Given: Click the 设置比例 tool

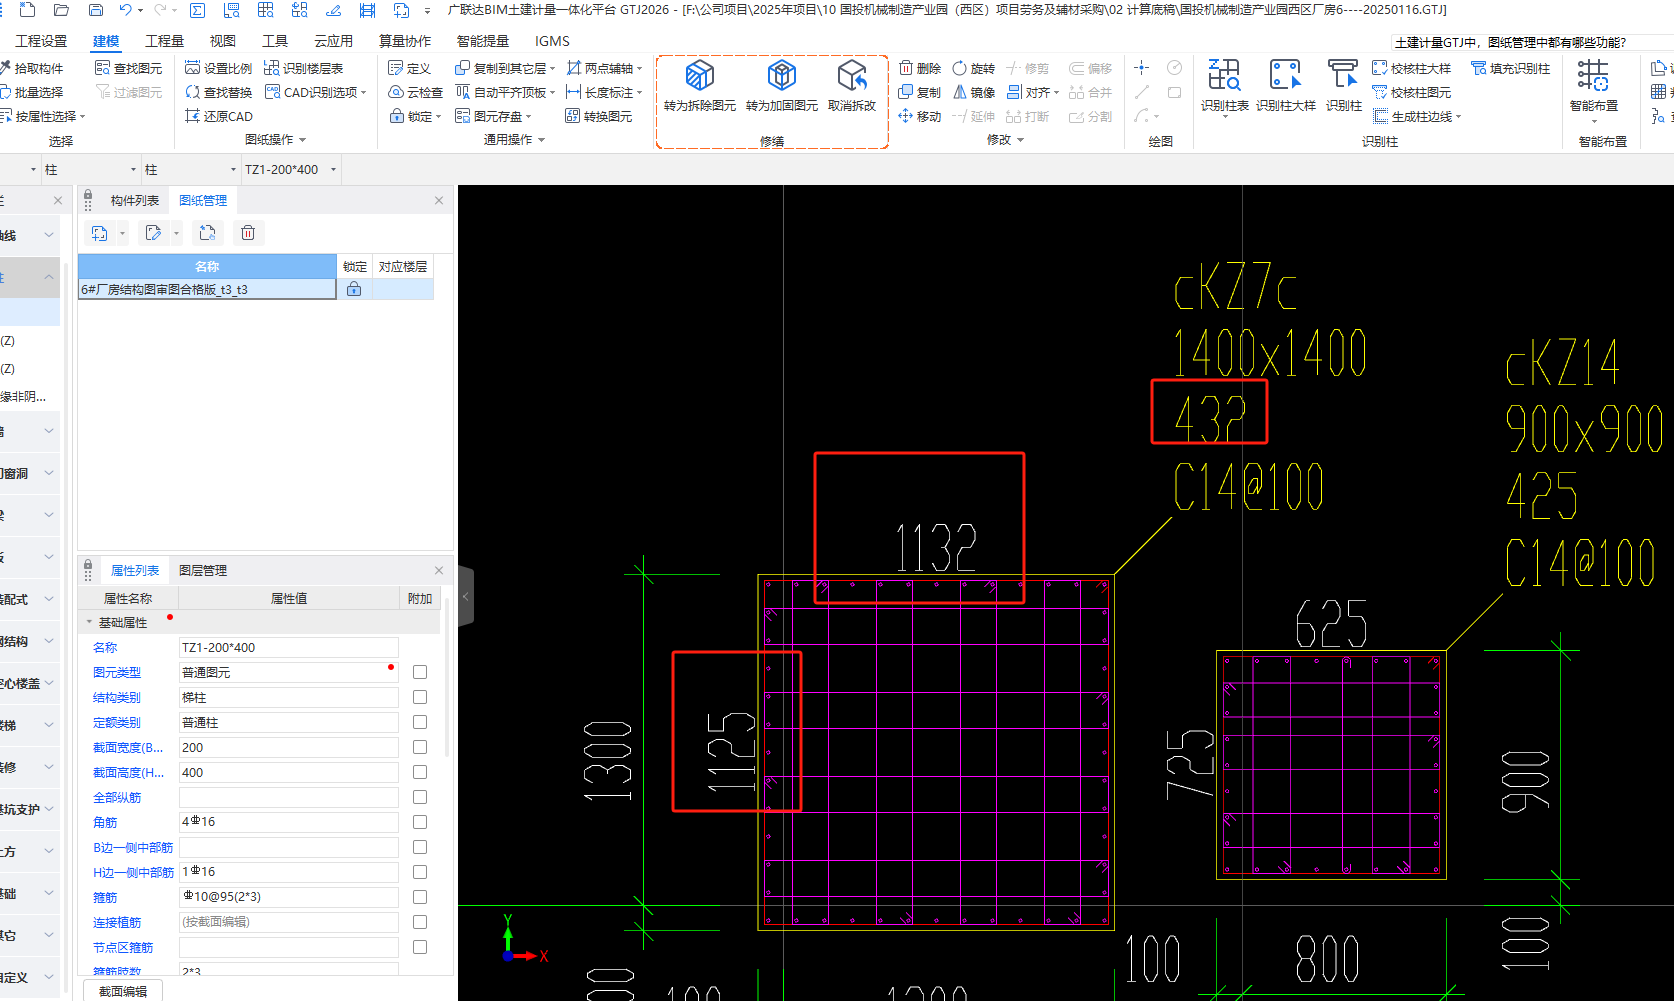Looking at the screenshot, I should (x=219, y=68).
